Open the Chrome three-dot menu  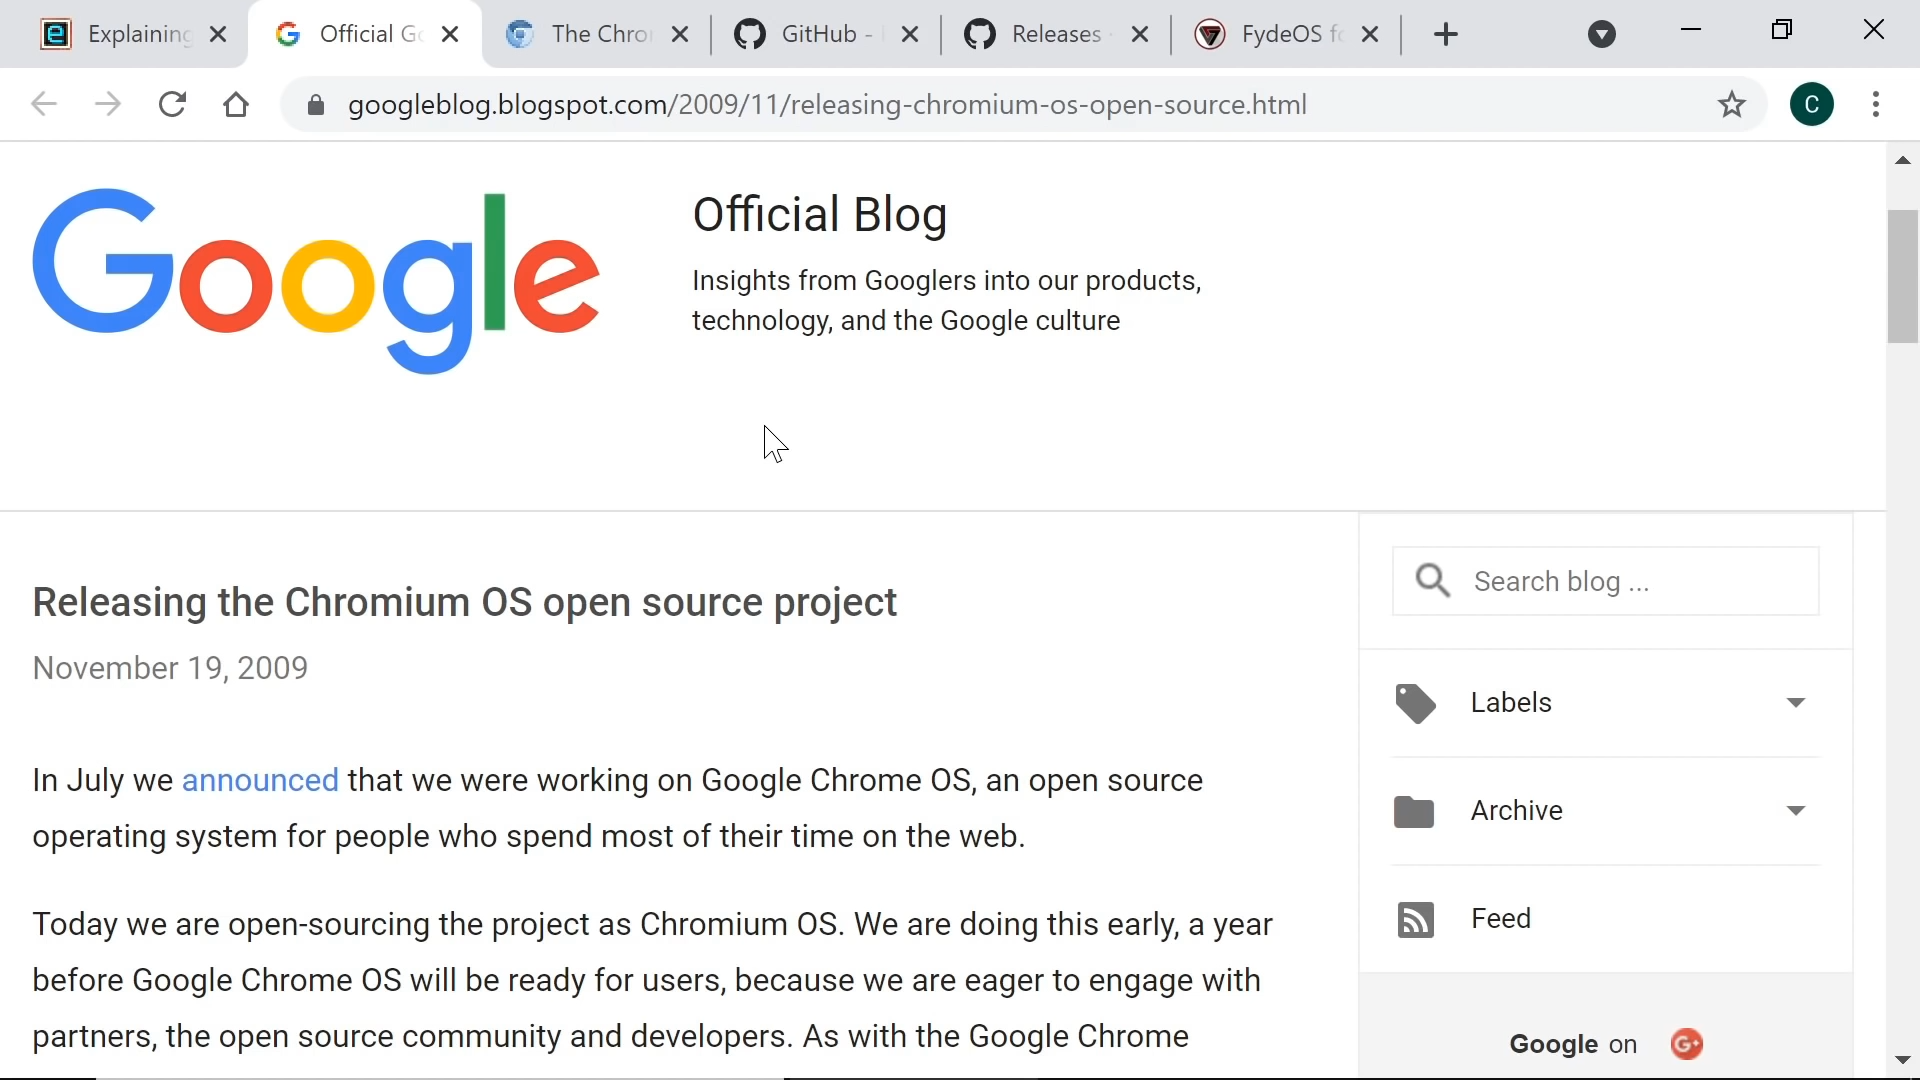1876,104
